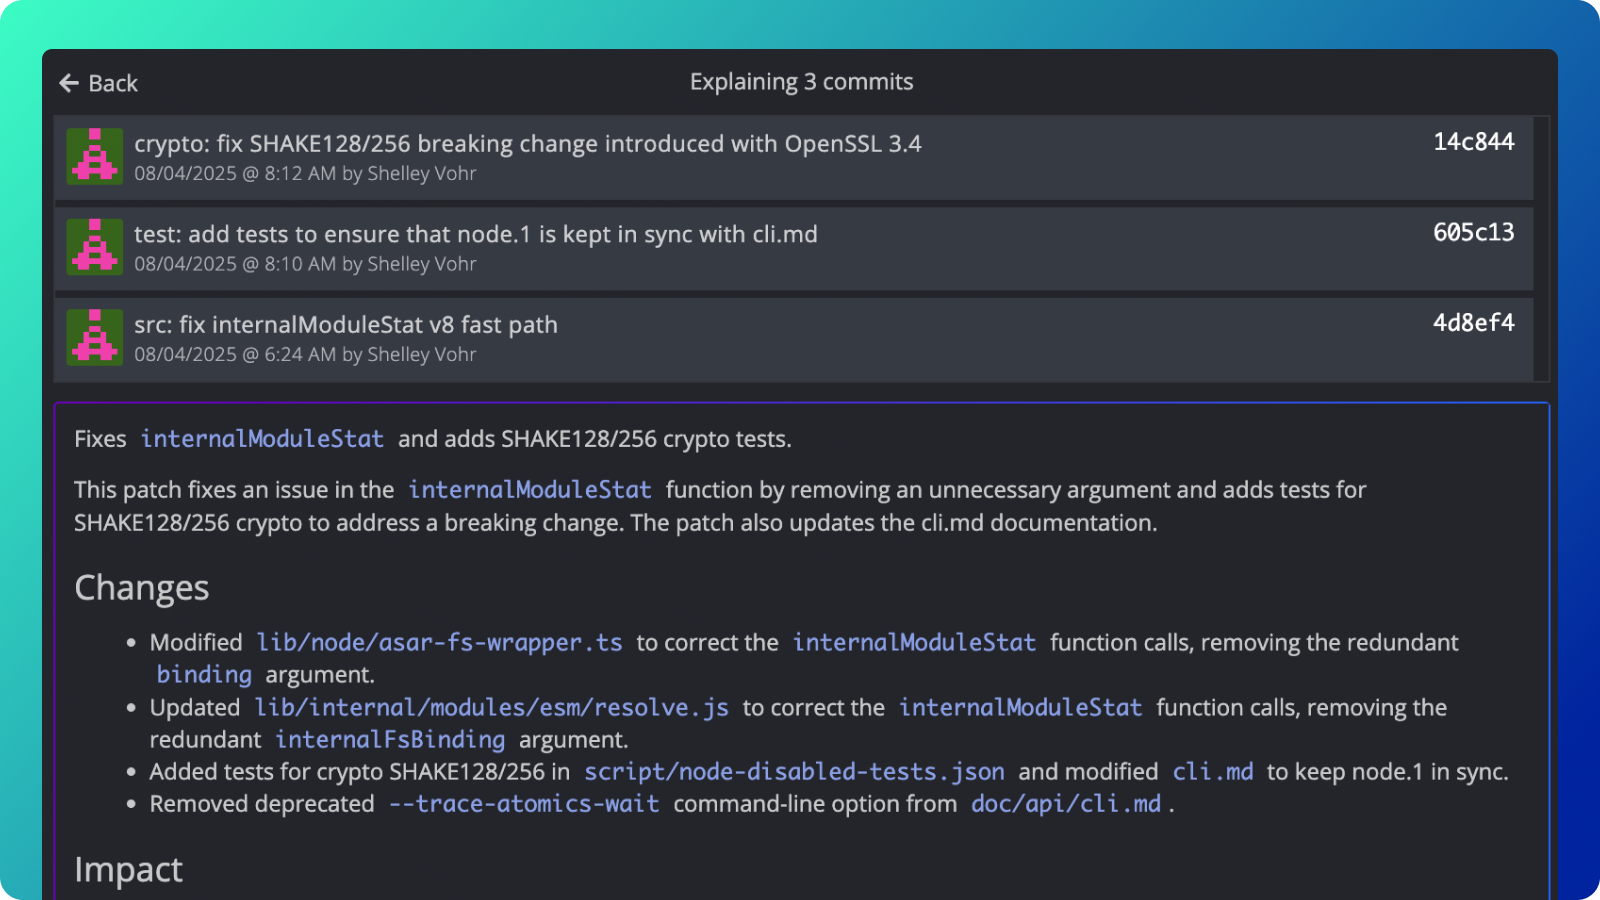Select the test commit for node.1 sync
Image resolution: width=1600 pixels, height=900 pixels.
tap(476, 234)
